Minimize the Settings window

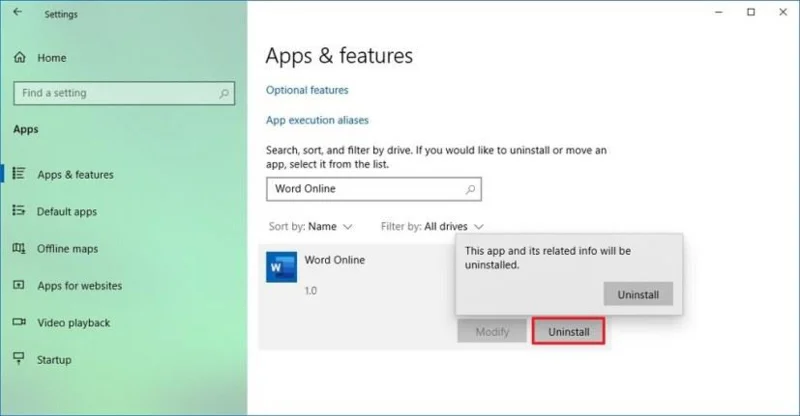tap(719, 12)
